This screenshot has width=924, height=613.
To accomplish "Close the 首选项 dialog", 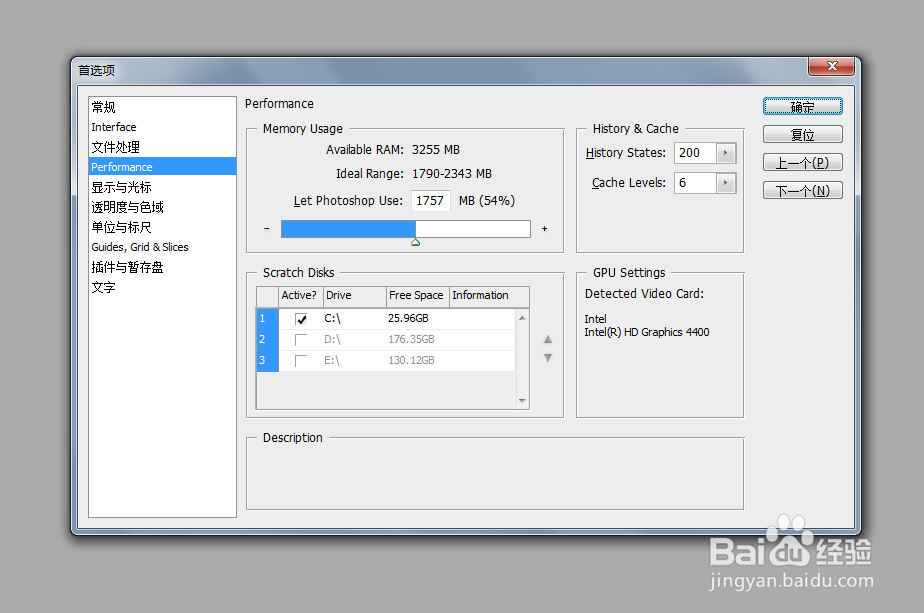I will coord(831,66).
